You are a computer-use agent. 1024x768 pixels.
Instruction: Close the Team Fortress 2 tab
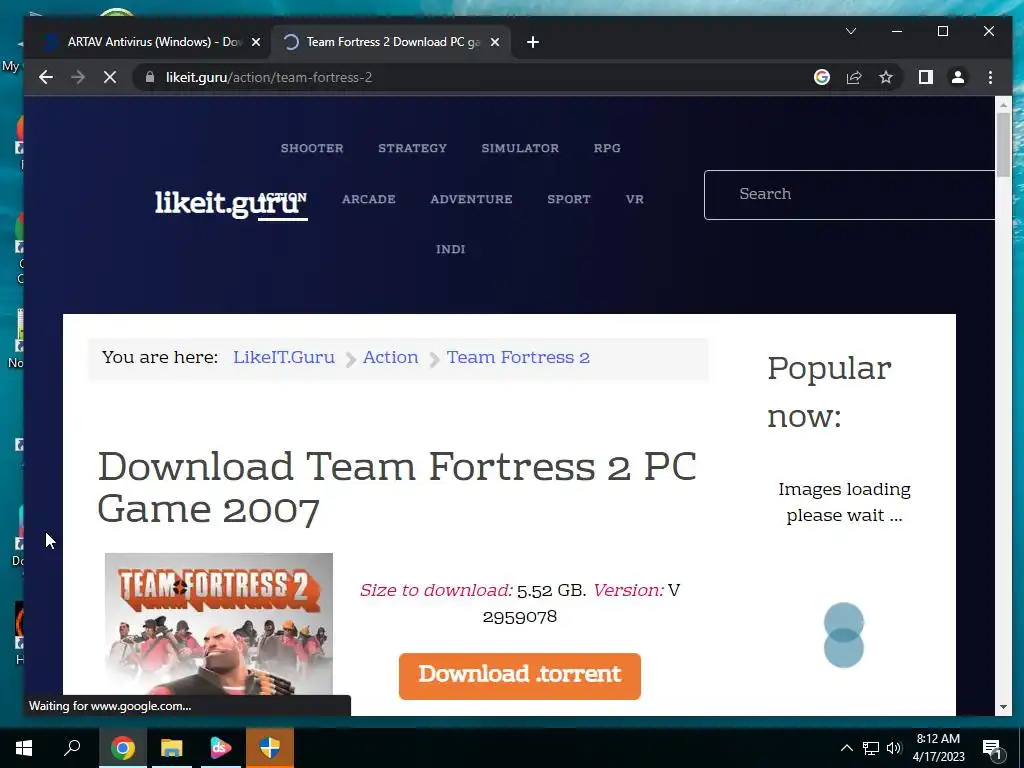click(x=495, y=42)
